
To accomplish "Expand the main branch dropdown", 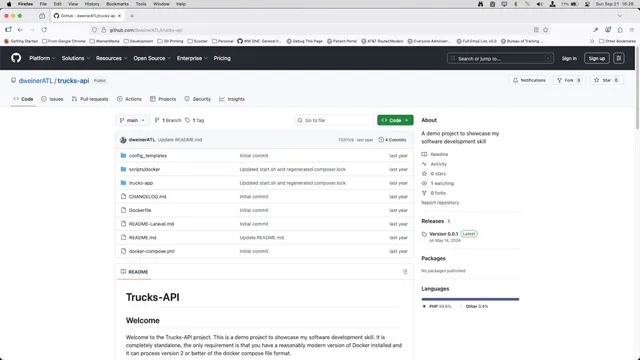I will click(x=132, y=120).
